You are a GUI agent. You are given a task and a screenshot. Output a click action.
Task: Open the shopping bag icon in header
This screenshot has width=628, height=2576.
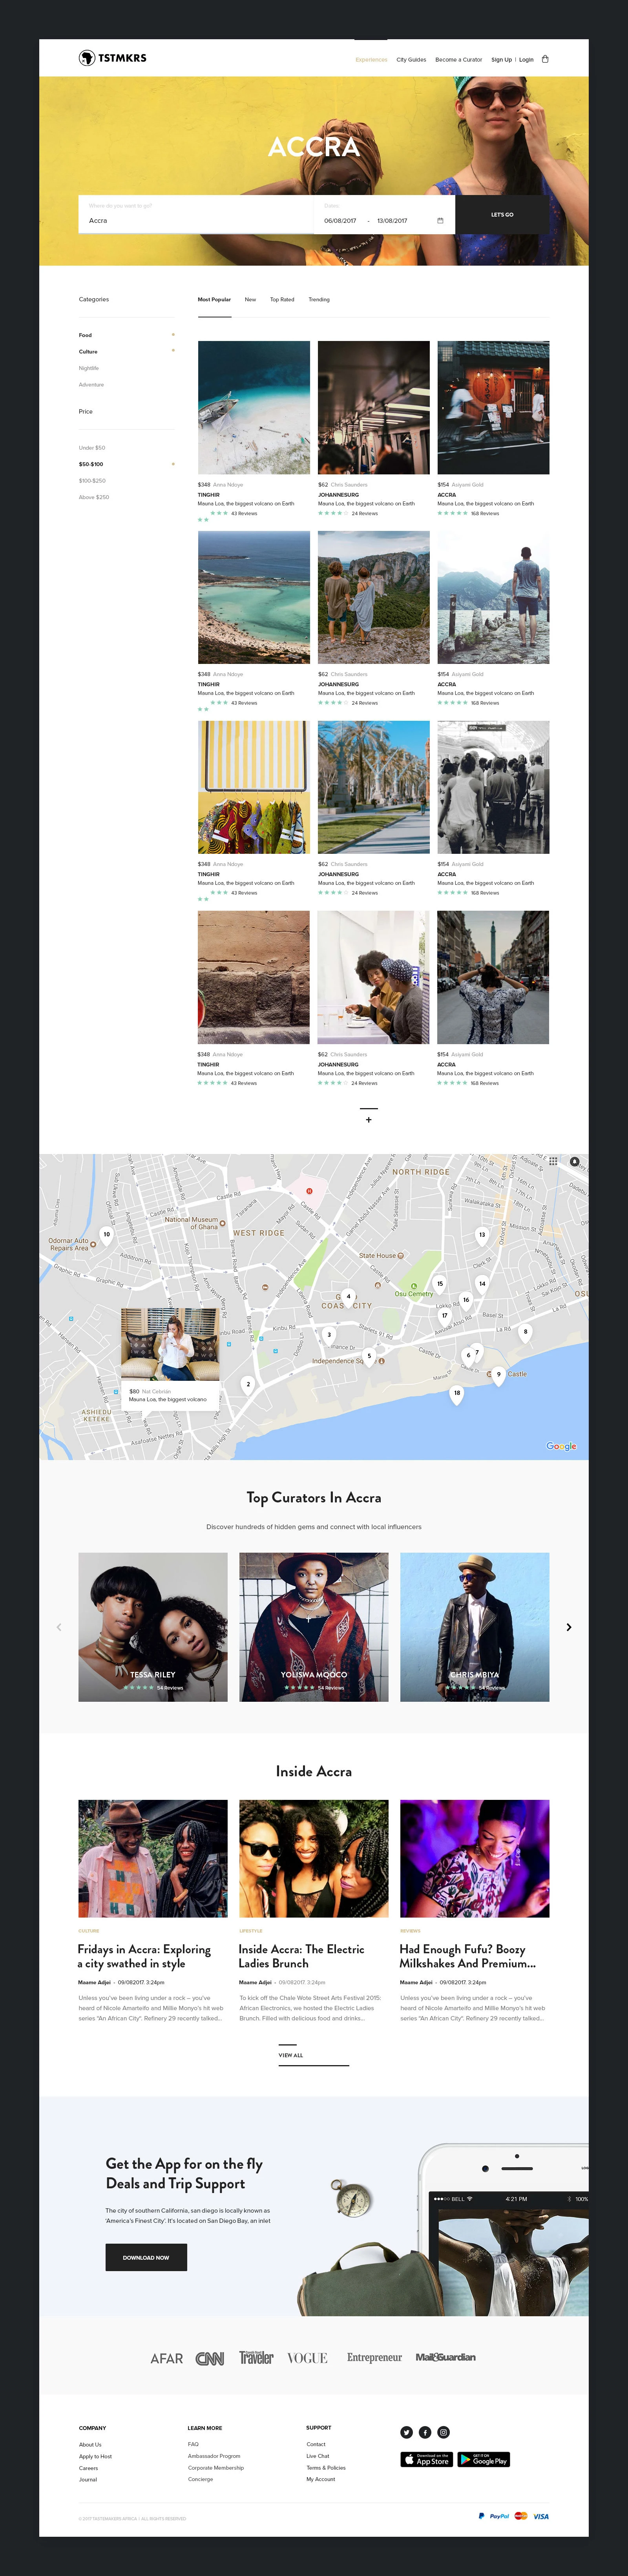(x=545, y=59)
